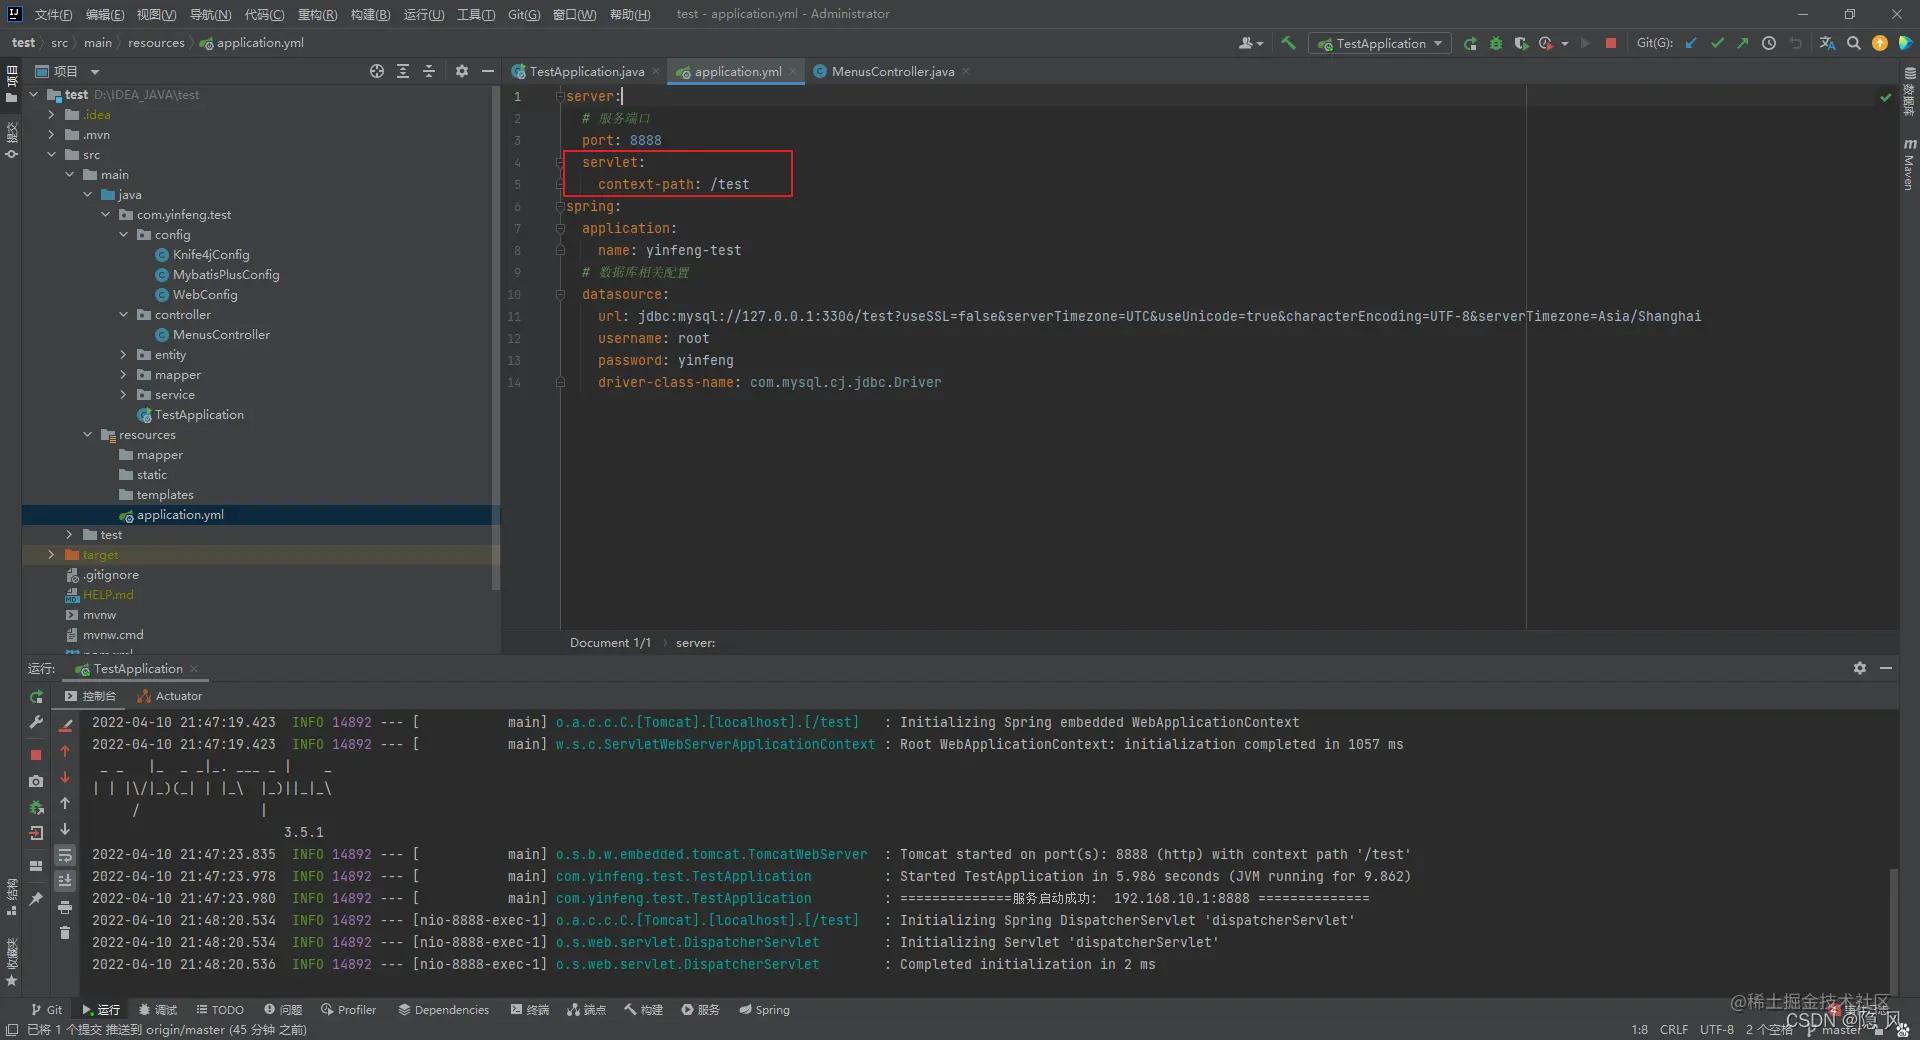This screenshot has height=1040, width=1920.
Task: Click the green hammer Build Project icon
Action: 1288,43
